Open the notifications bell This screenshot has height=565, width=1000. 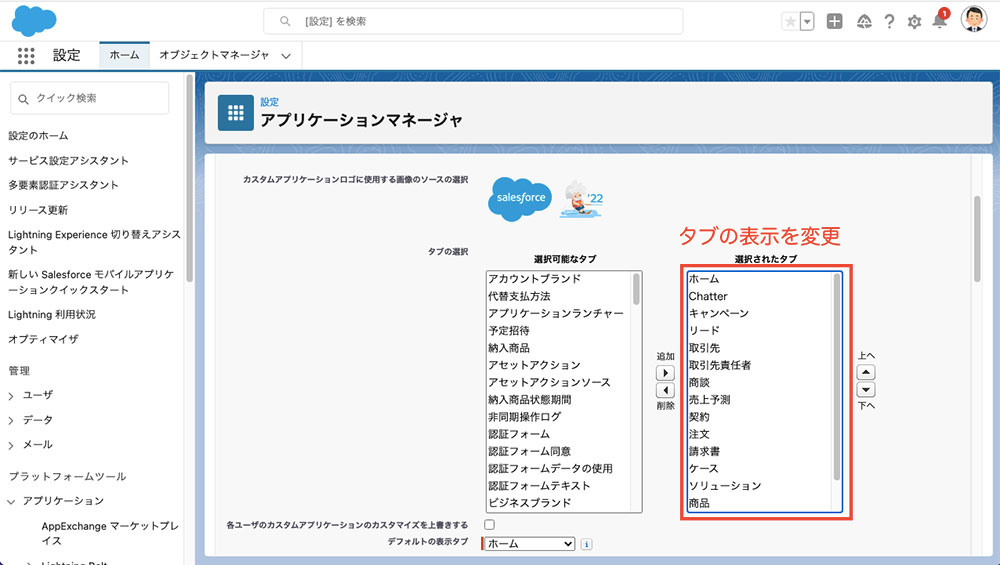coord(940,19)
